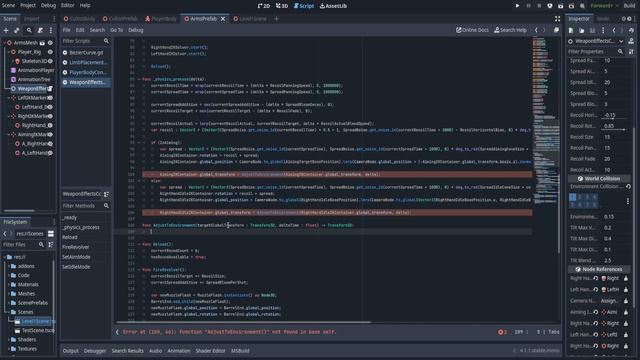This screenshot has height=360, width=640.
Task: Click the search icon in Filter Scripts
Action: tap(106, 41)
